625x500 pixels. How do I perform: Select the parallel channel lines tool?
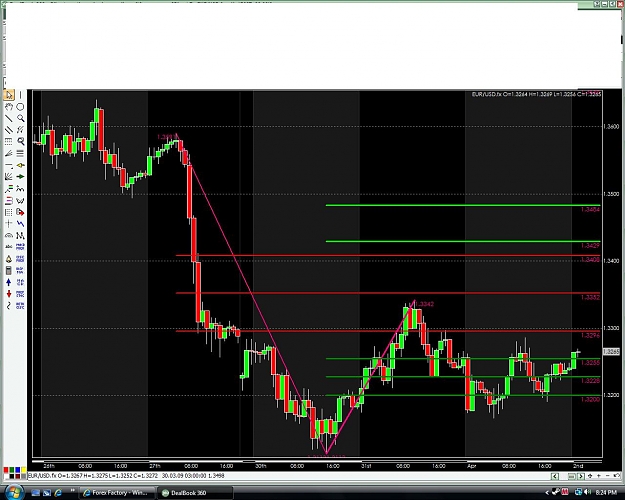click(x=9, y=130)
